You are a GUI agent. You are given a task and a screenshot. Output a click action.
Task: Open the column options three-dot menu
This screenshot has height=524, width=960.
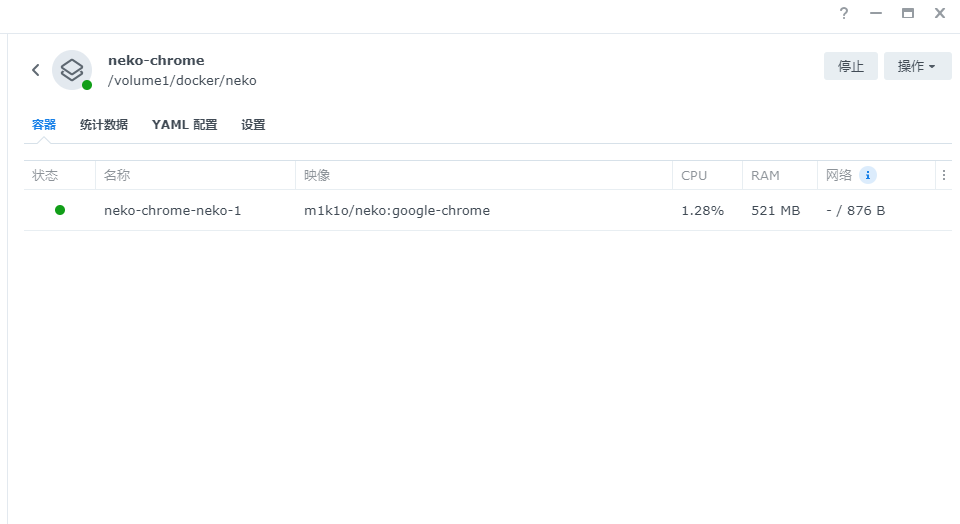(943, 175)
